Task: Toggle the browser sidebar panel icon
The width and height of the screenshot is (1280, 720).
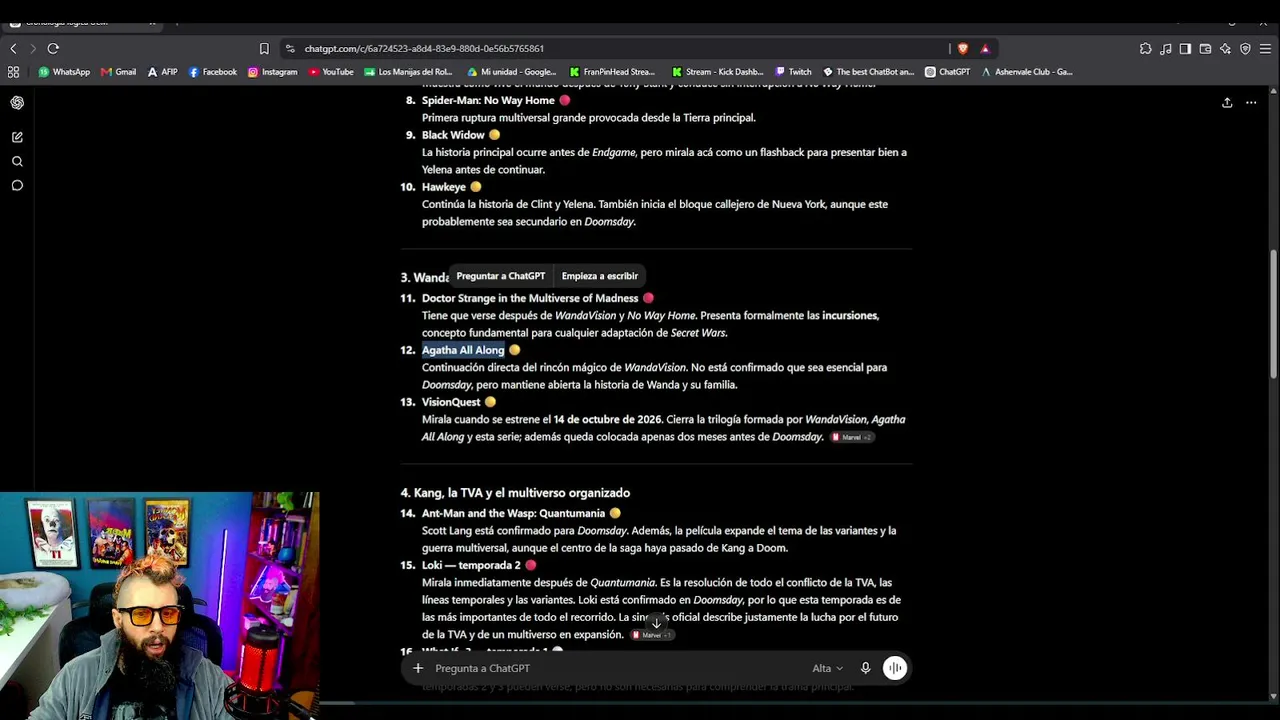Action: point(1185,48)
